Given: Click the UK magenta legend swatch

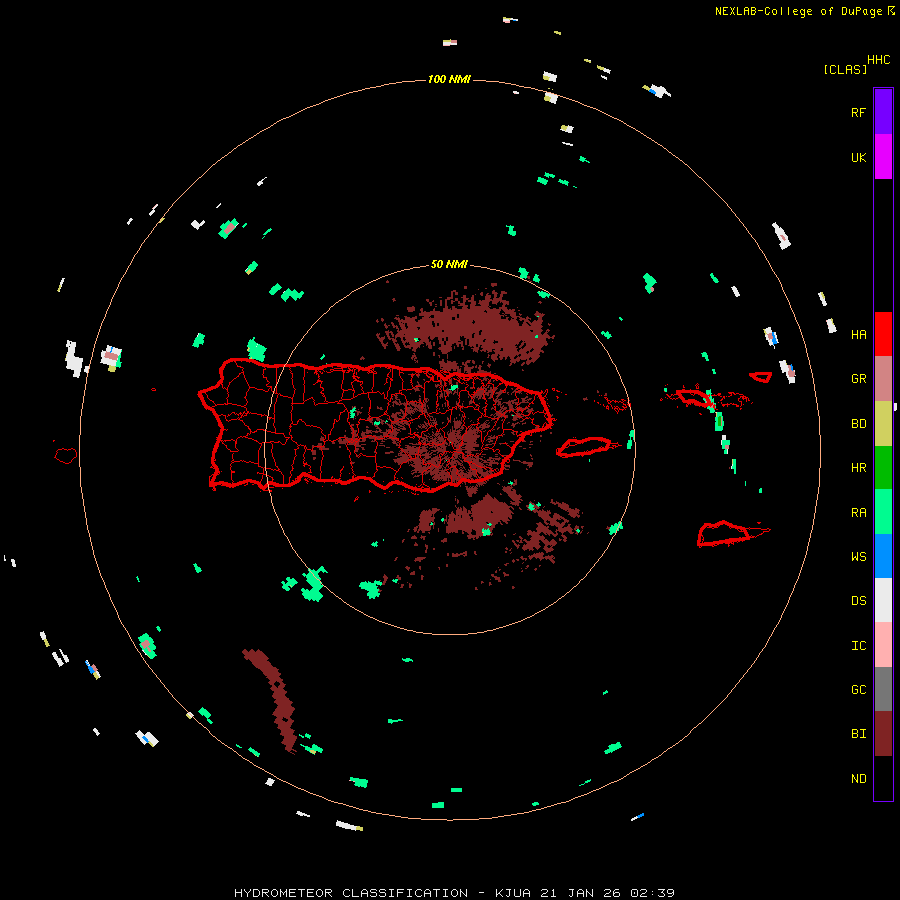Looking at the screenshot, I should pyautogui.click(x=883, y=157).
